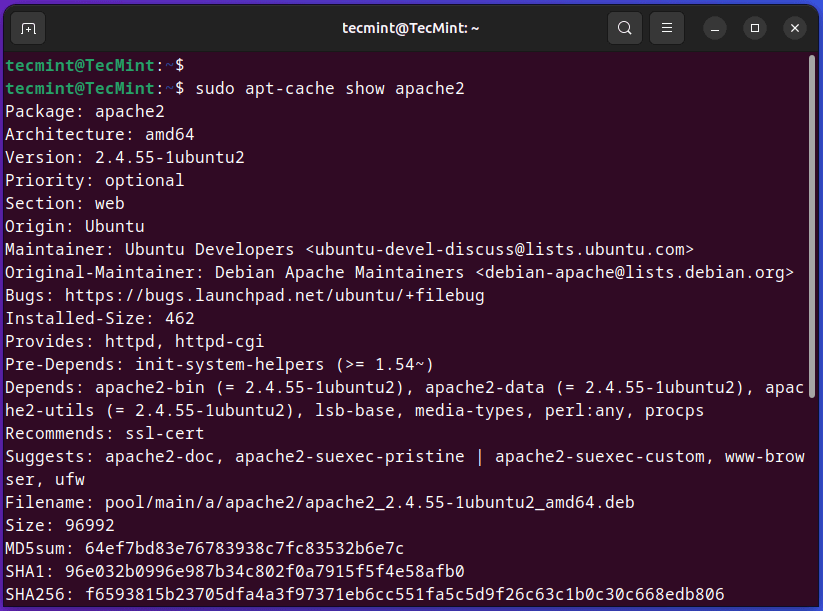The height and width of the screenshot is (611, 823).
Task: Click the Version 2.4.55-1ubuntu2 line
Action: pos(125,158)
